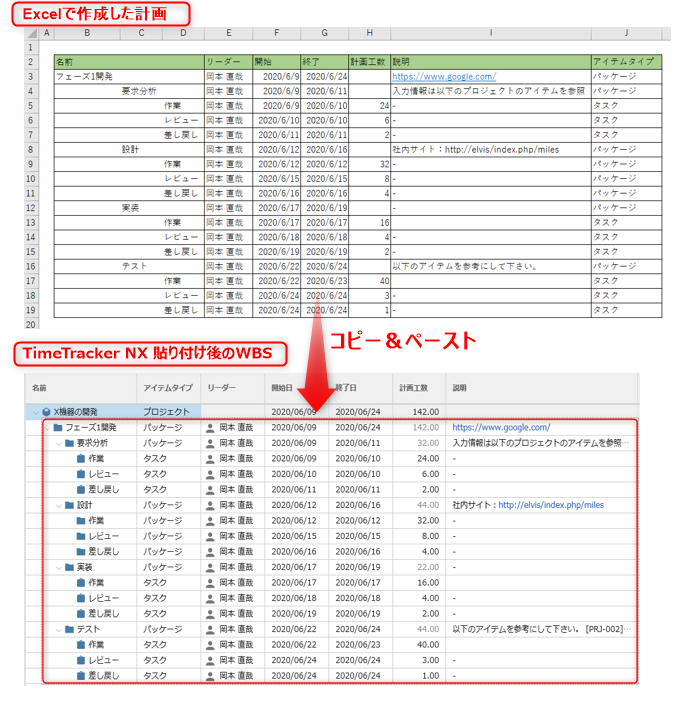The image size is (688, 701).
Task: Click the プロジェクト item type cell
Action: pyautogui.click(x=168, y=412)
